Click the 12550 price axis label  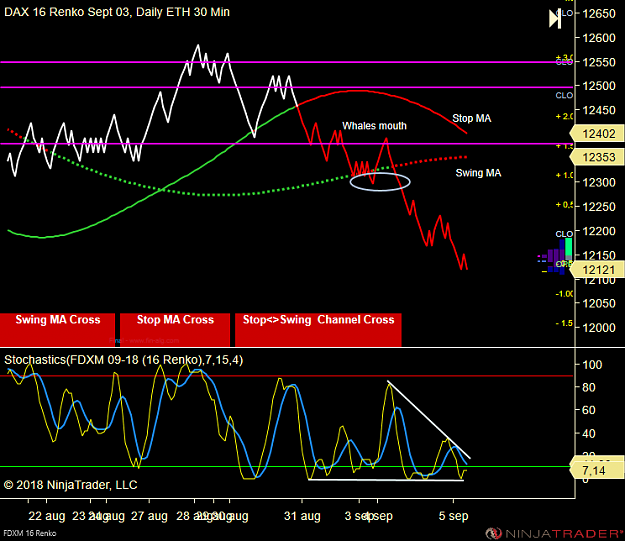click(x=599, y=62)
